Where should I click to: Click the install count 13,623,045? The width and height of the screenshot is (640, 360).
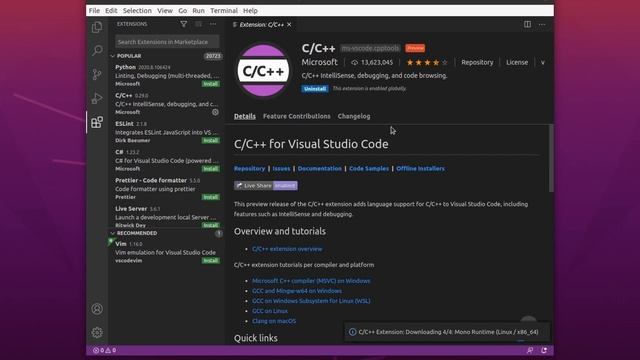(x=372, y=62)
